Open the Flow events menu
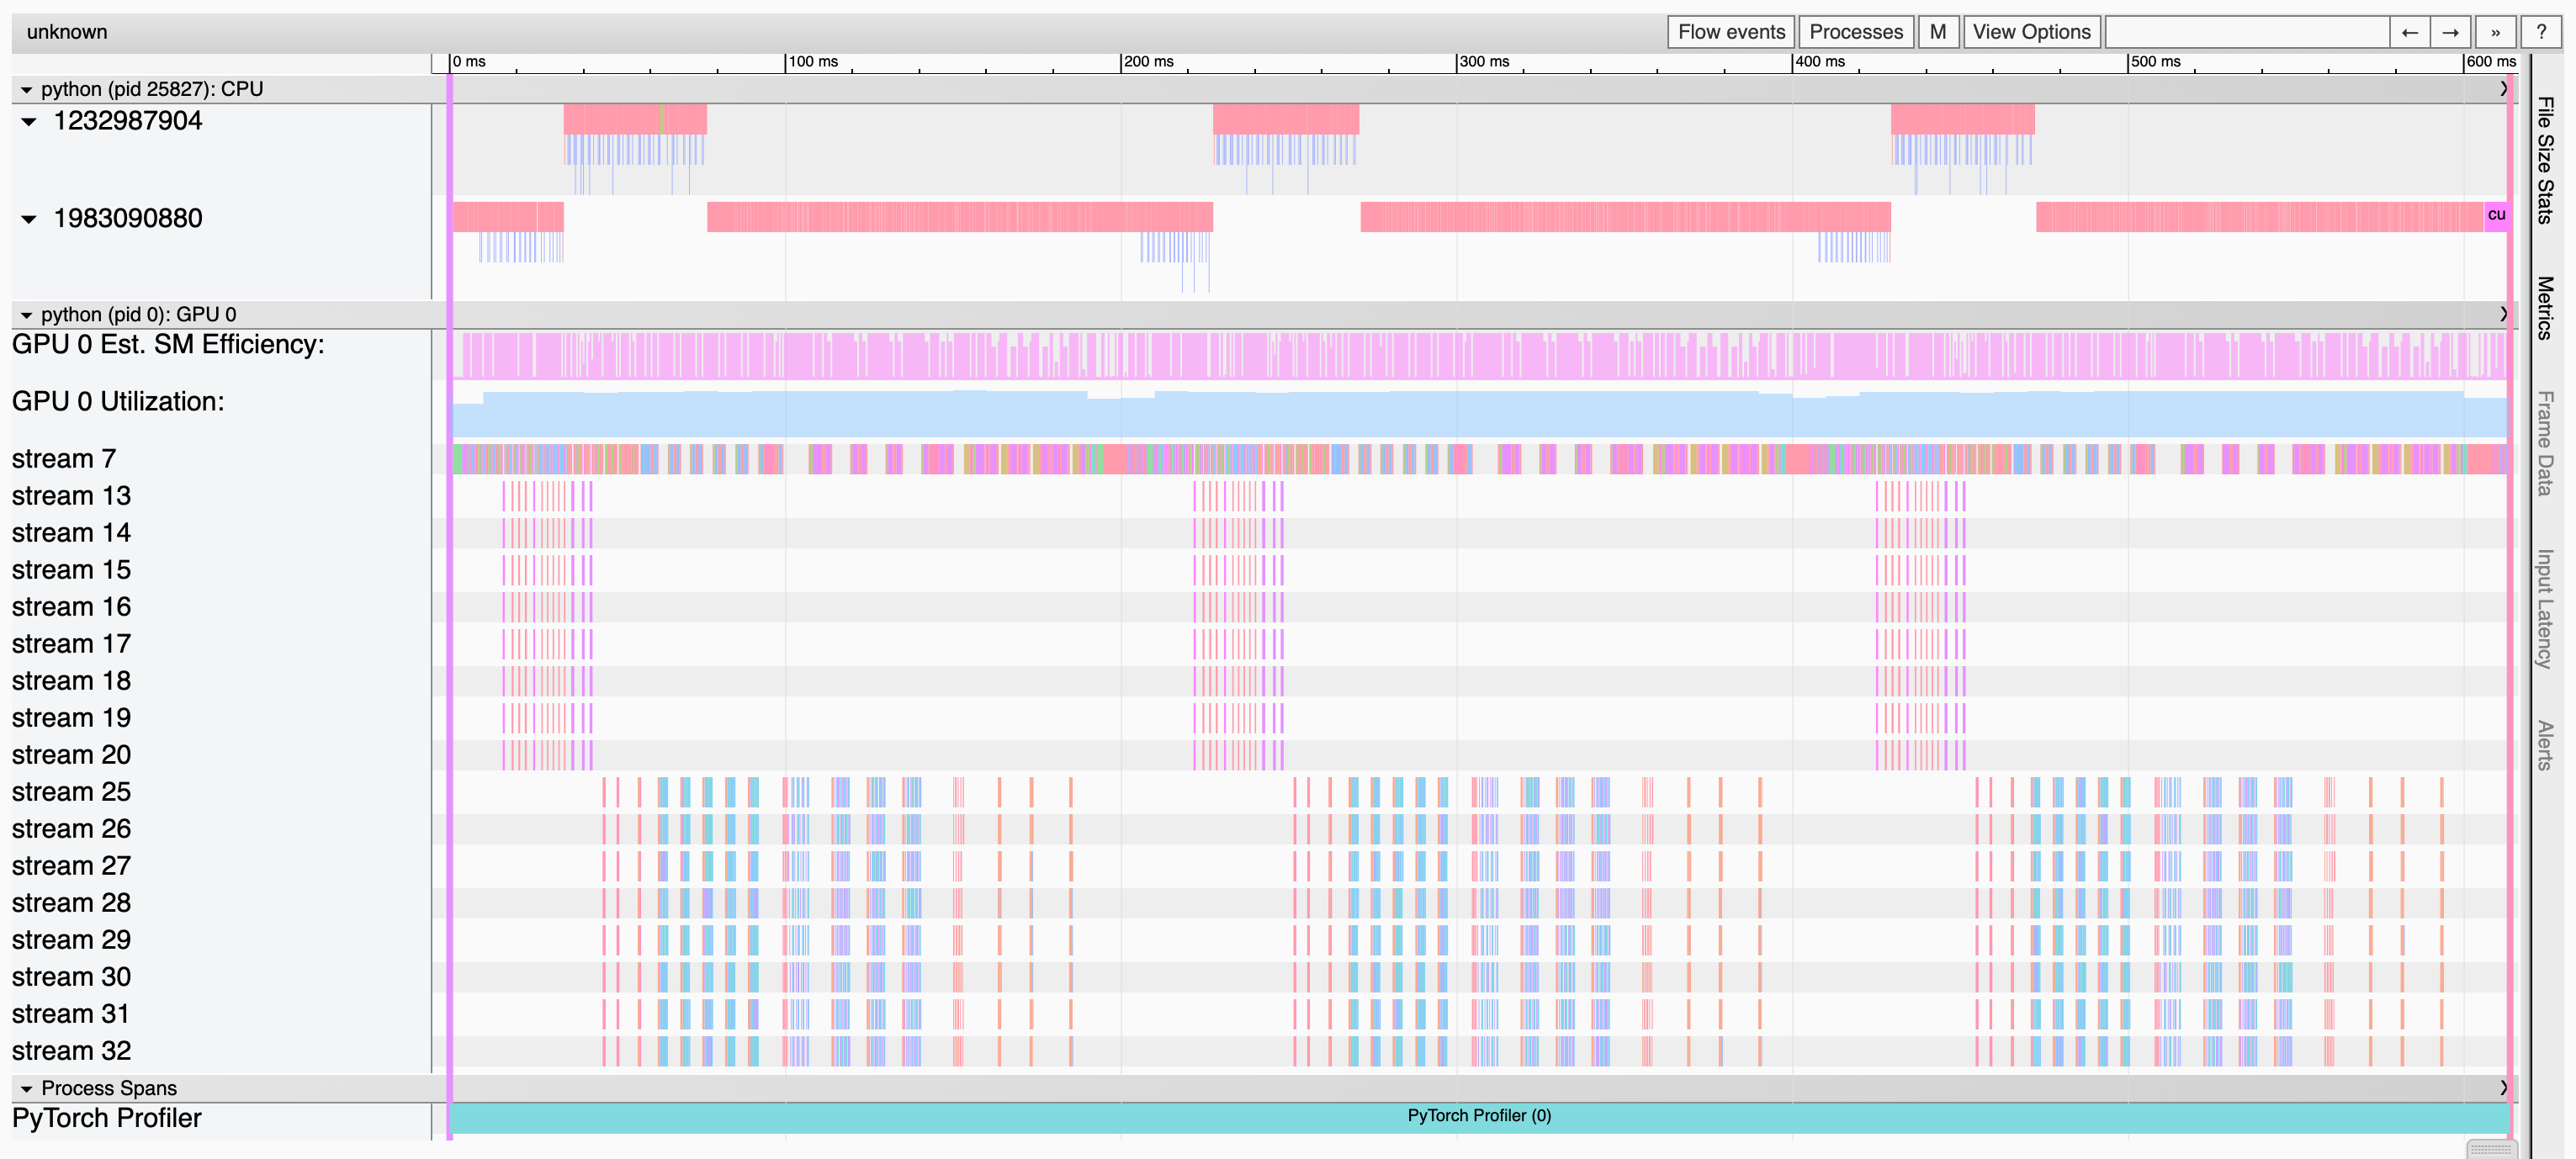 coord(1730,32)
